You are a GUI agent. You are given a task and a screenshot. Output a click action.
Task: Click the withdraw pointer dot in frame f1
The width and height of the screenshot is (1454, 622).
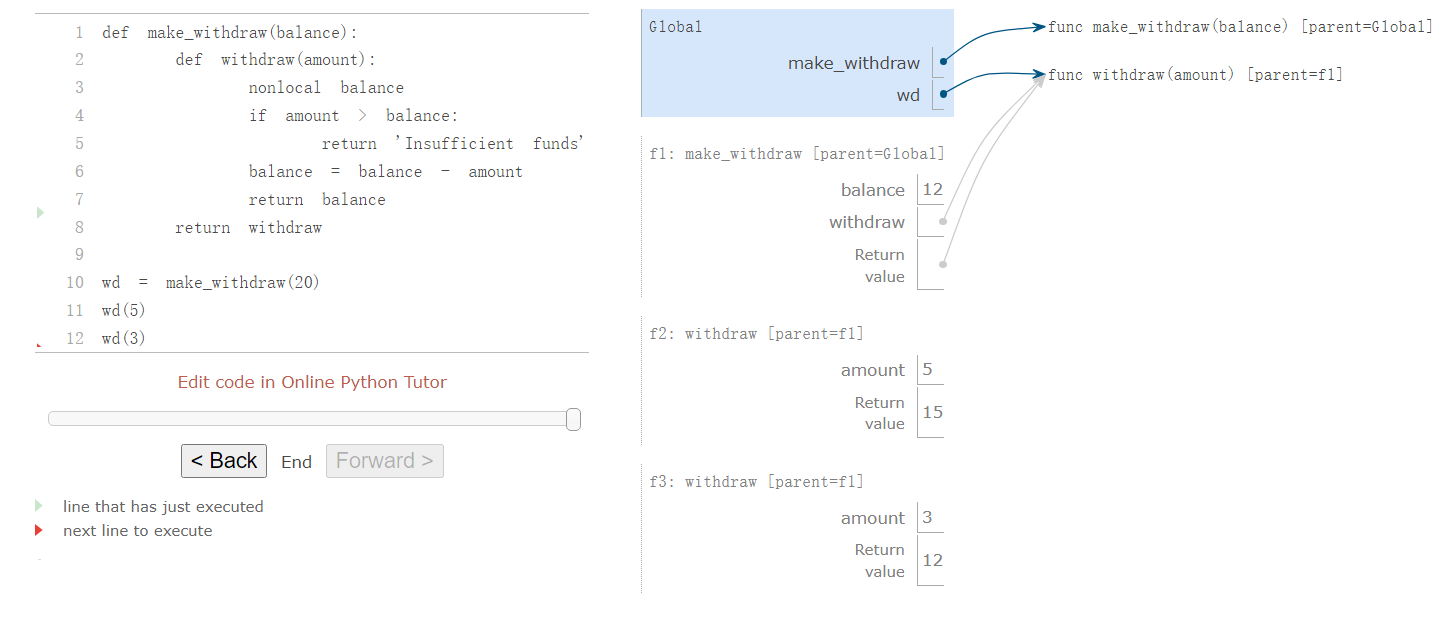click(942, 222)
